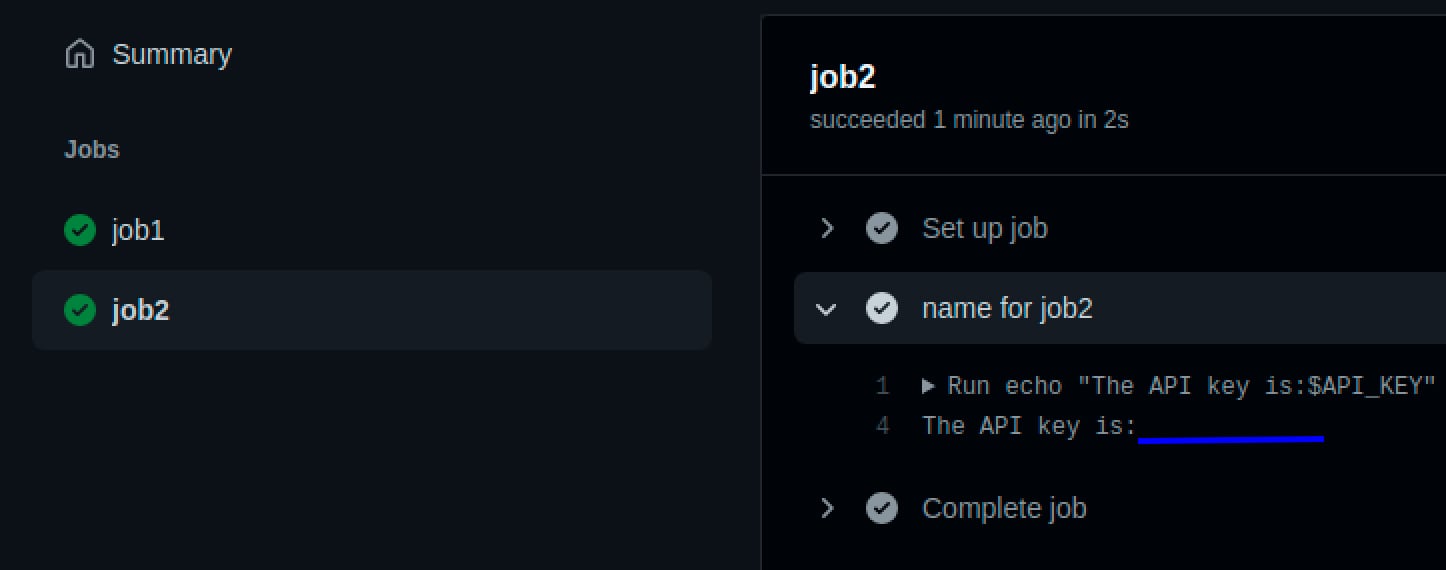Click the blue redacted API key value
The image size is (1446, 570).
1231,438
